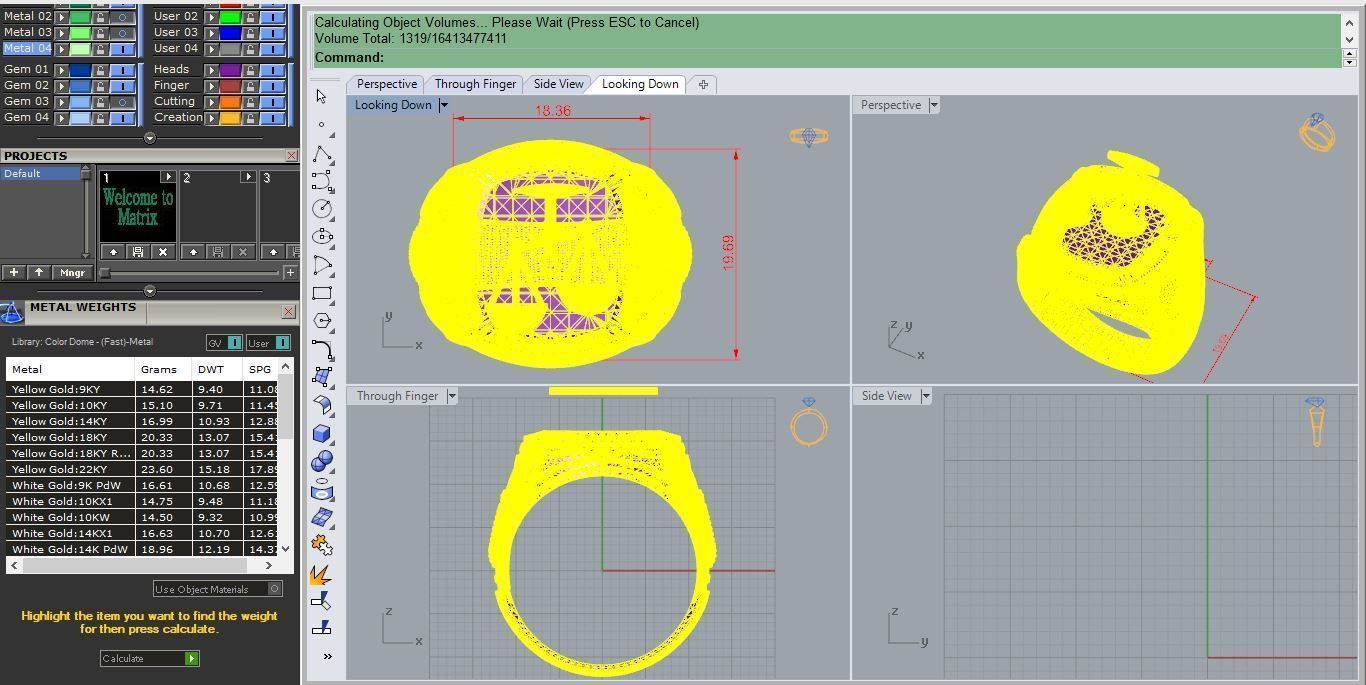This screenshot has height=685, width=1366.
Task: Click the ring icon in Side View viewport
Action: (1316, 421)
